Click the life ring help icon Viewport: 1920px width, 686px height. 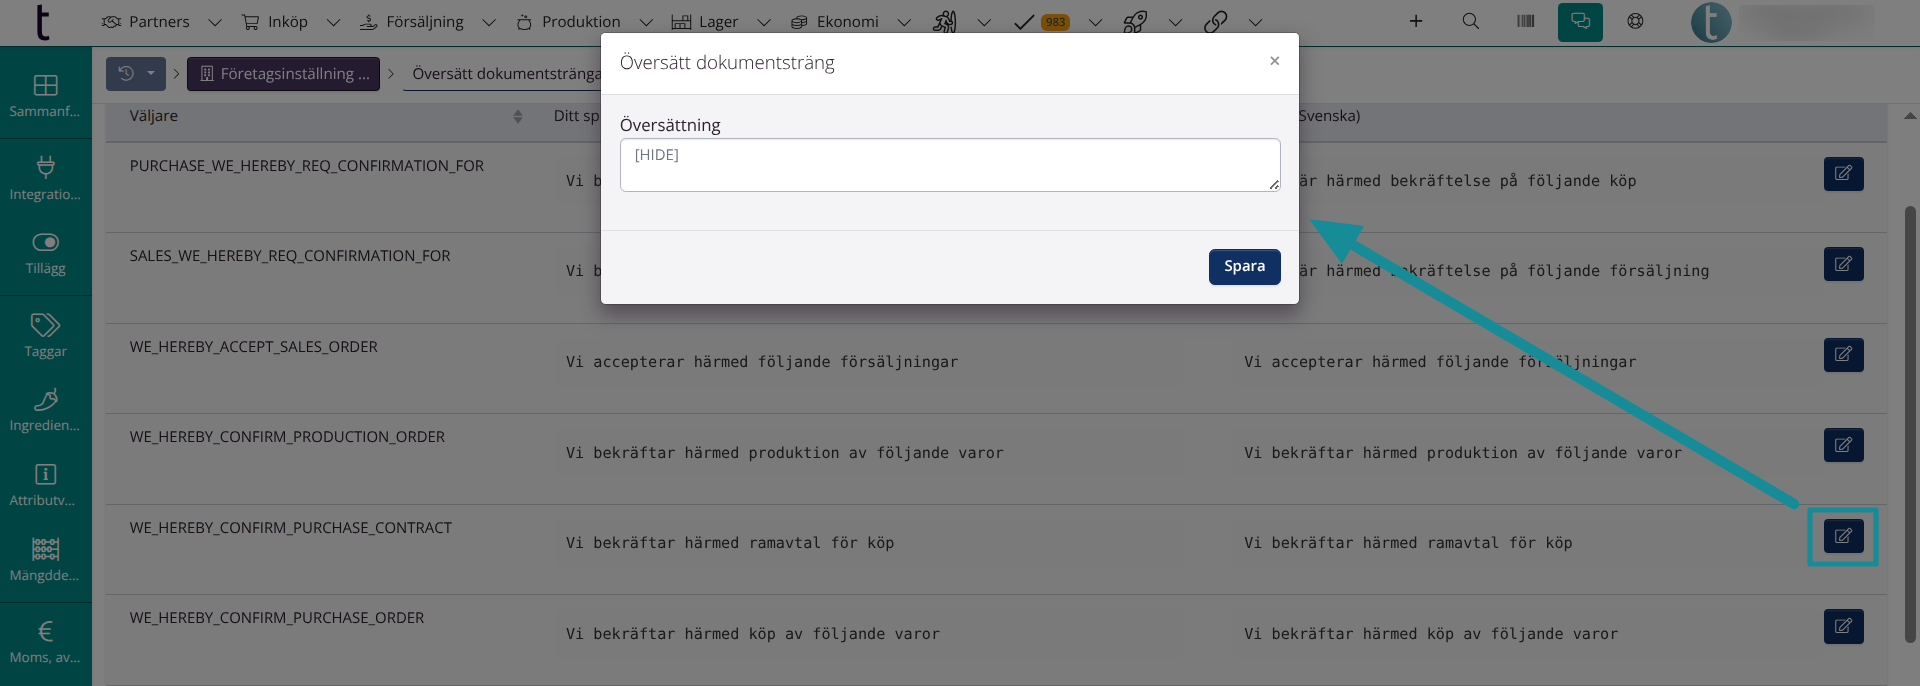coord(1635,22)
